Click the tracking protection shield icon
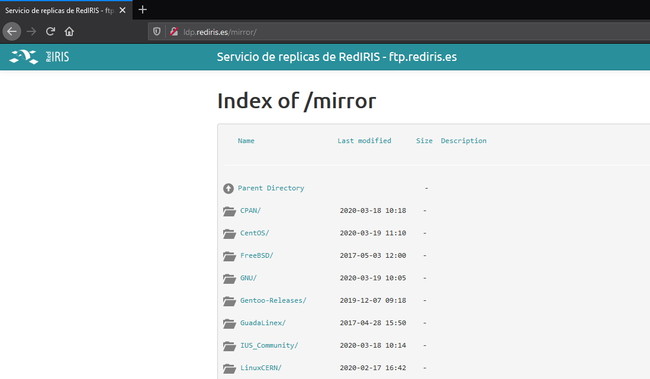Image resolution: width=650 pixels, height=379 pixels. click(x=157, y=32)
